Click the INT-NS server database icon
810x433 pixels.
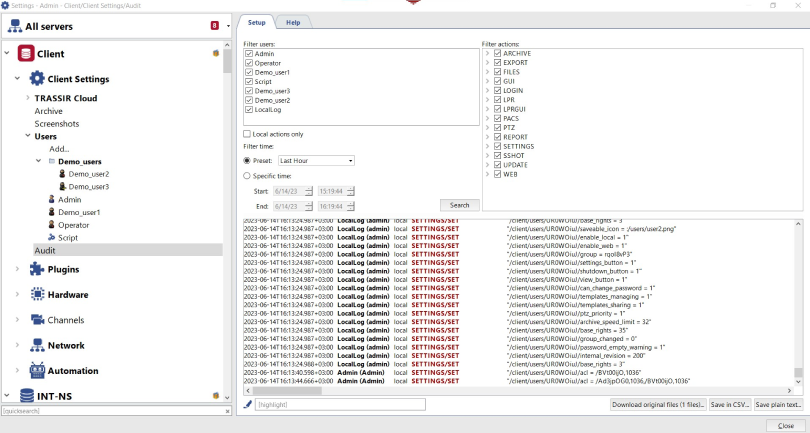(27, 396)
